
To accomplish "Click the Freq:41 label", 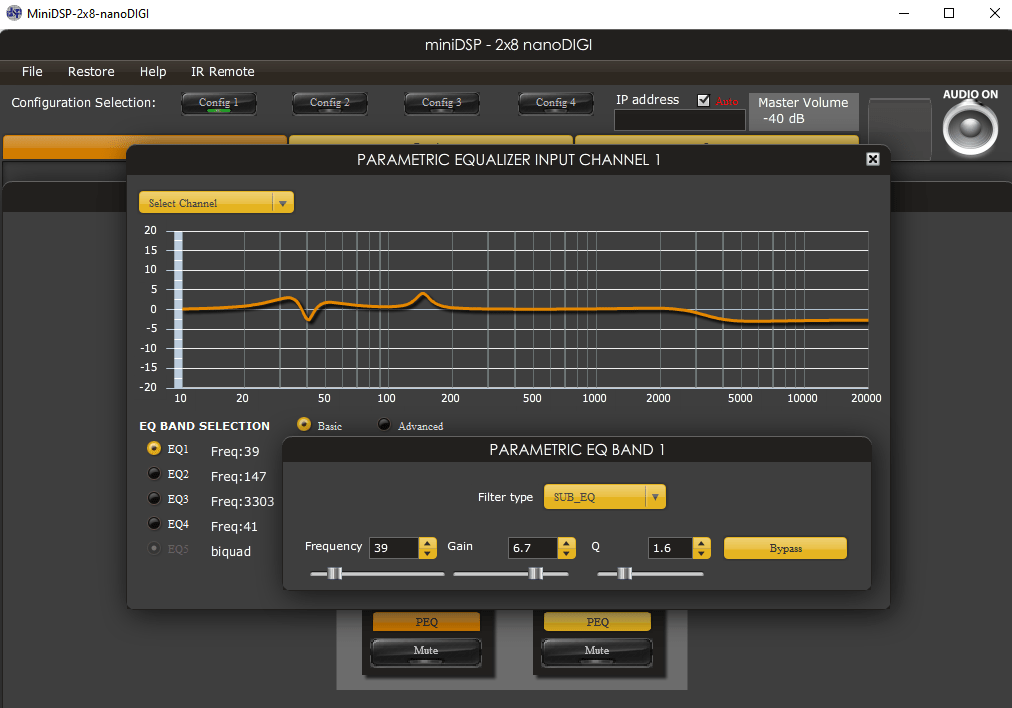I will click(234, 527).
